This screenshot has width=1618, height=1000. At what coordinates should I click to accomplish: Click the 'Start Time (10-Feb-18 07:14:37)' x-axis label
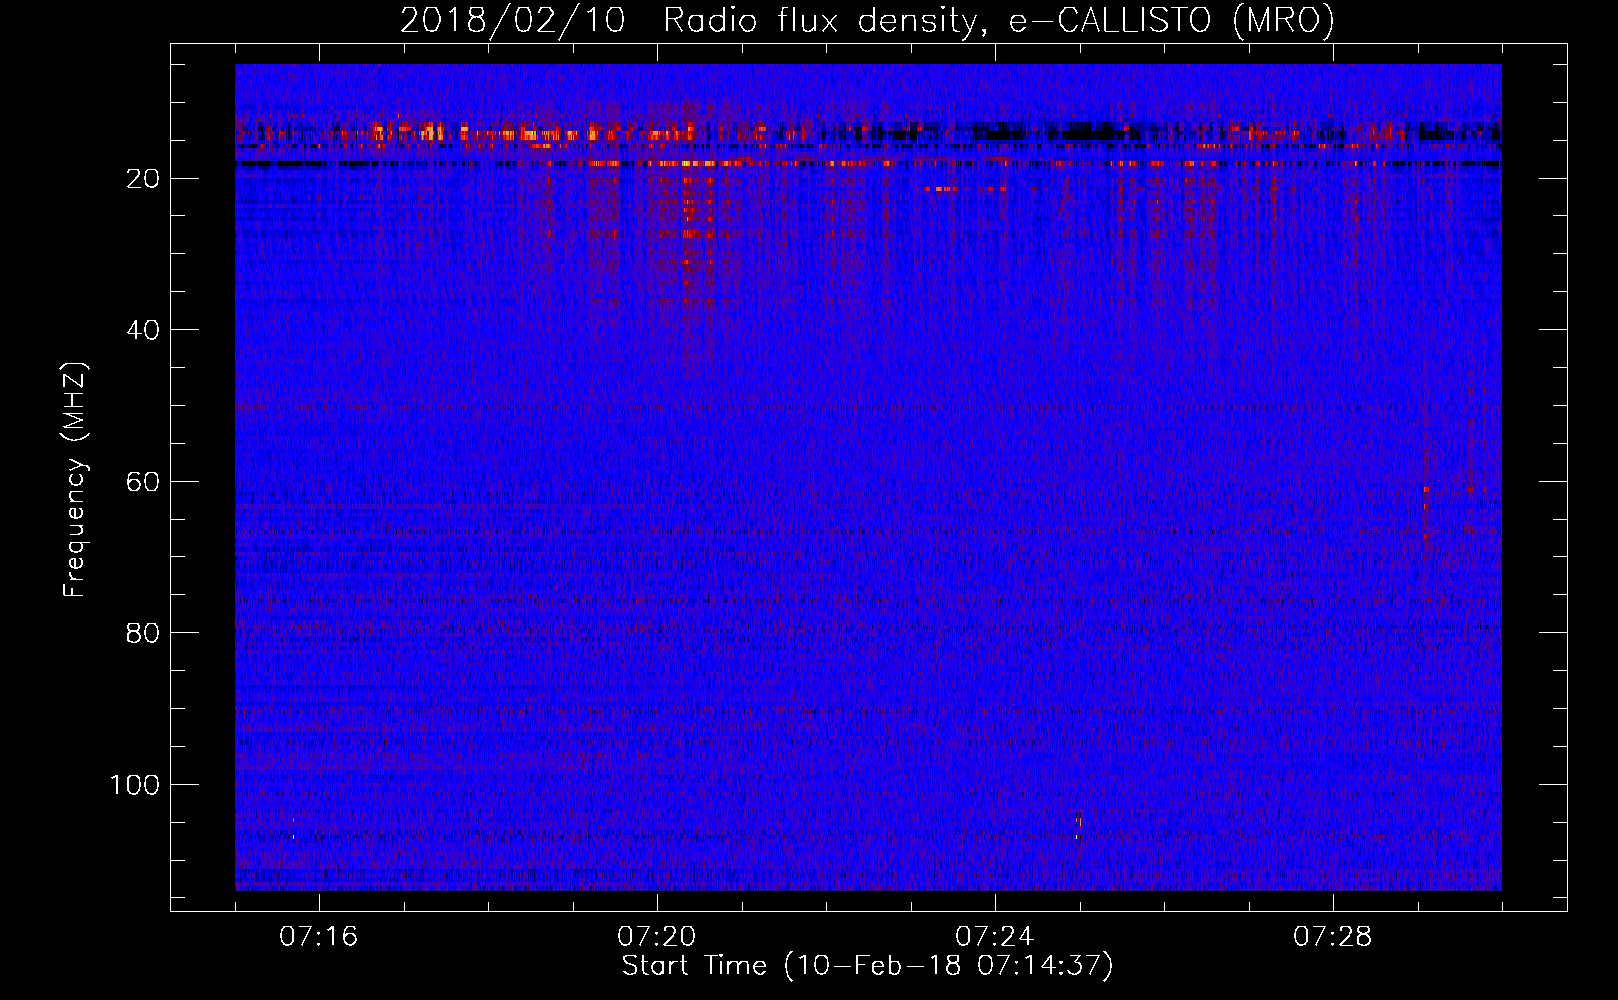(x=867, y=966)
